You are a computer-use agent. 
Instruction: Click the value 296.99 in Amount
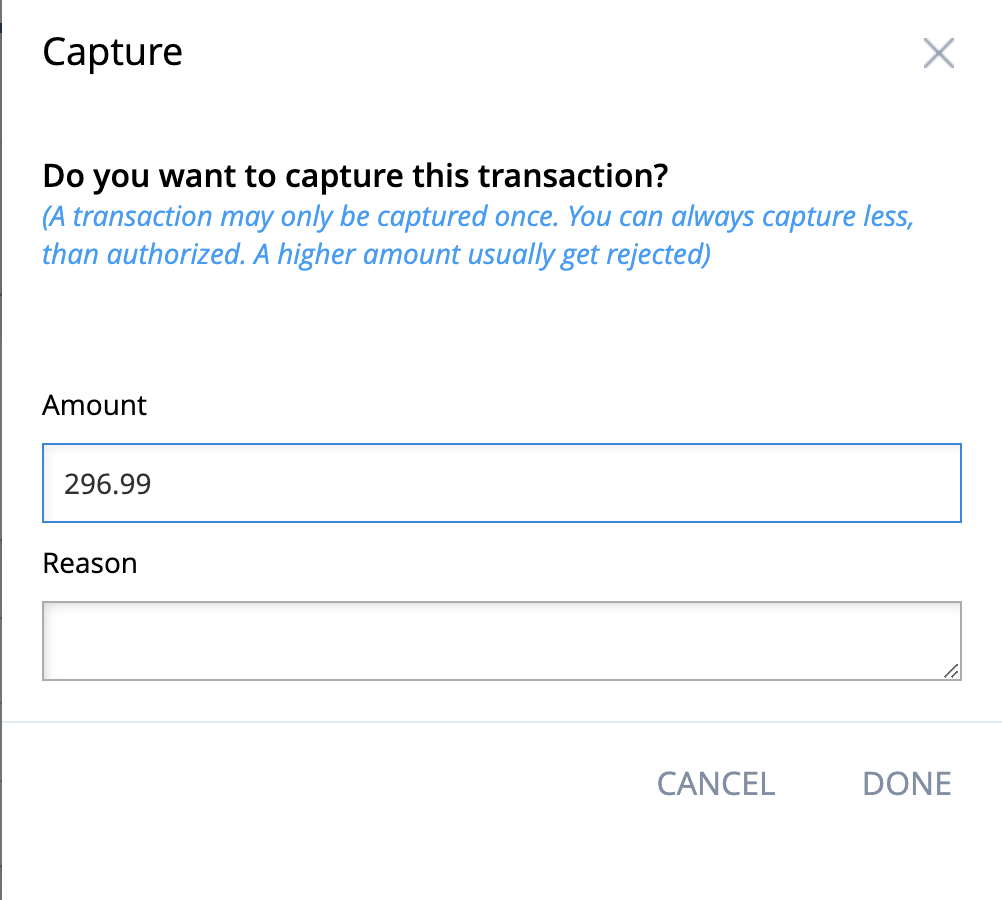tap(107, 483)
